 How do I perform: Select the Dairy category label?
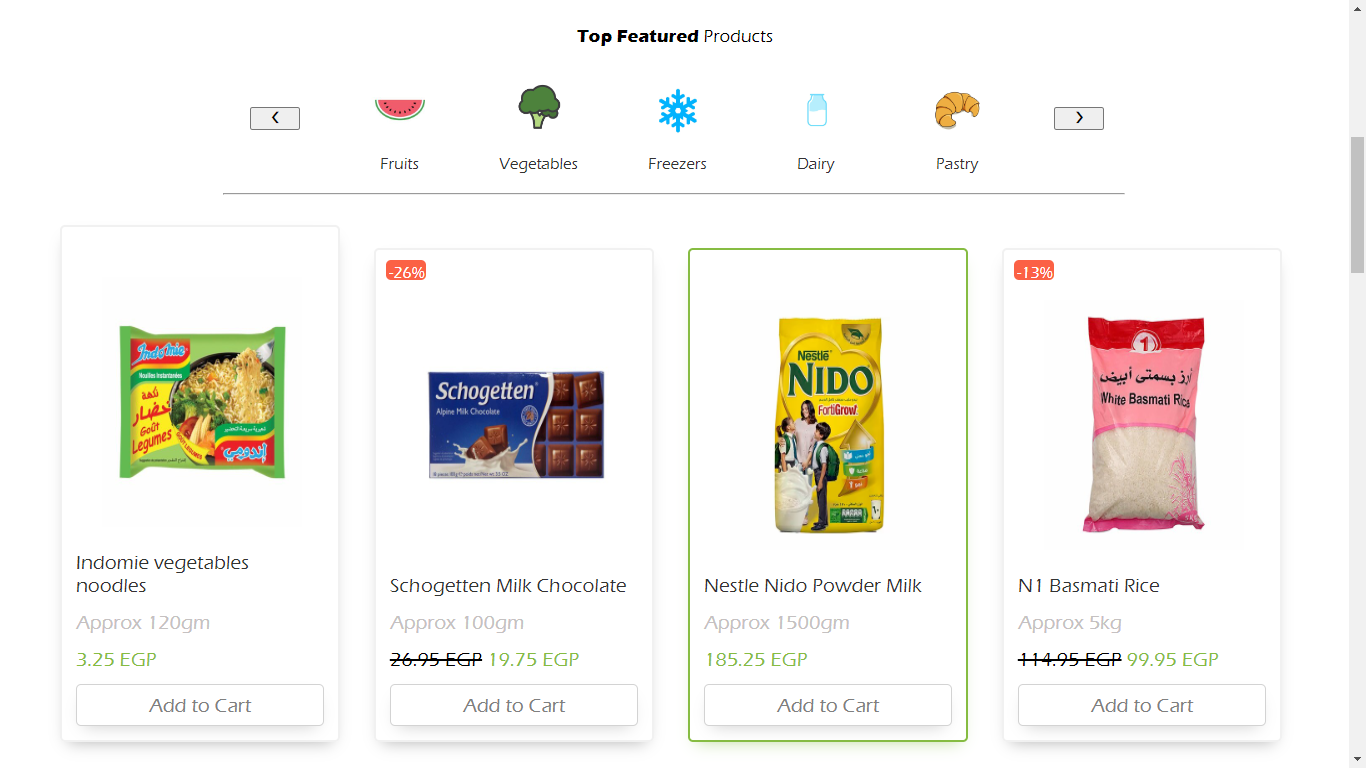815,163
